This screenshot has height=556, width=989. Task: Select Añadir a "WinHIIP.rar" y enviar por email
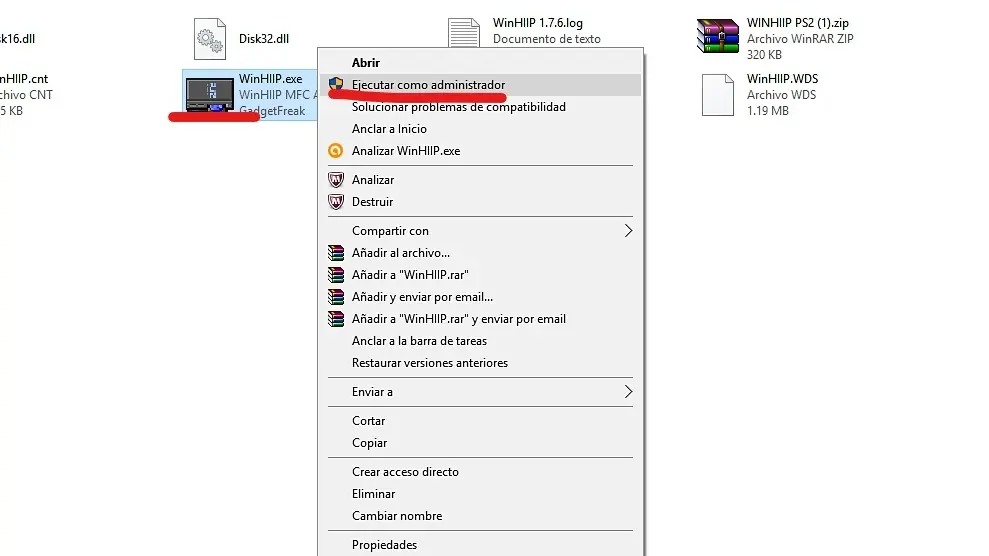pos(481,319)
